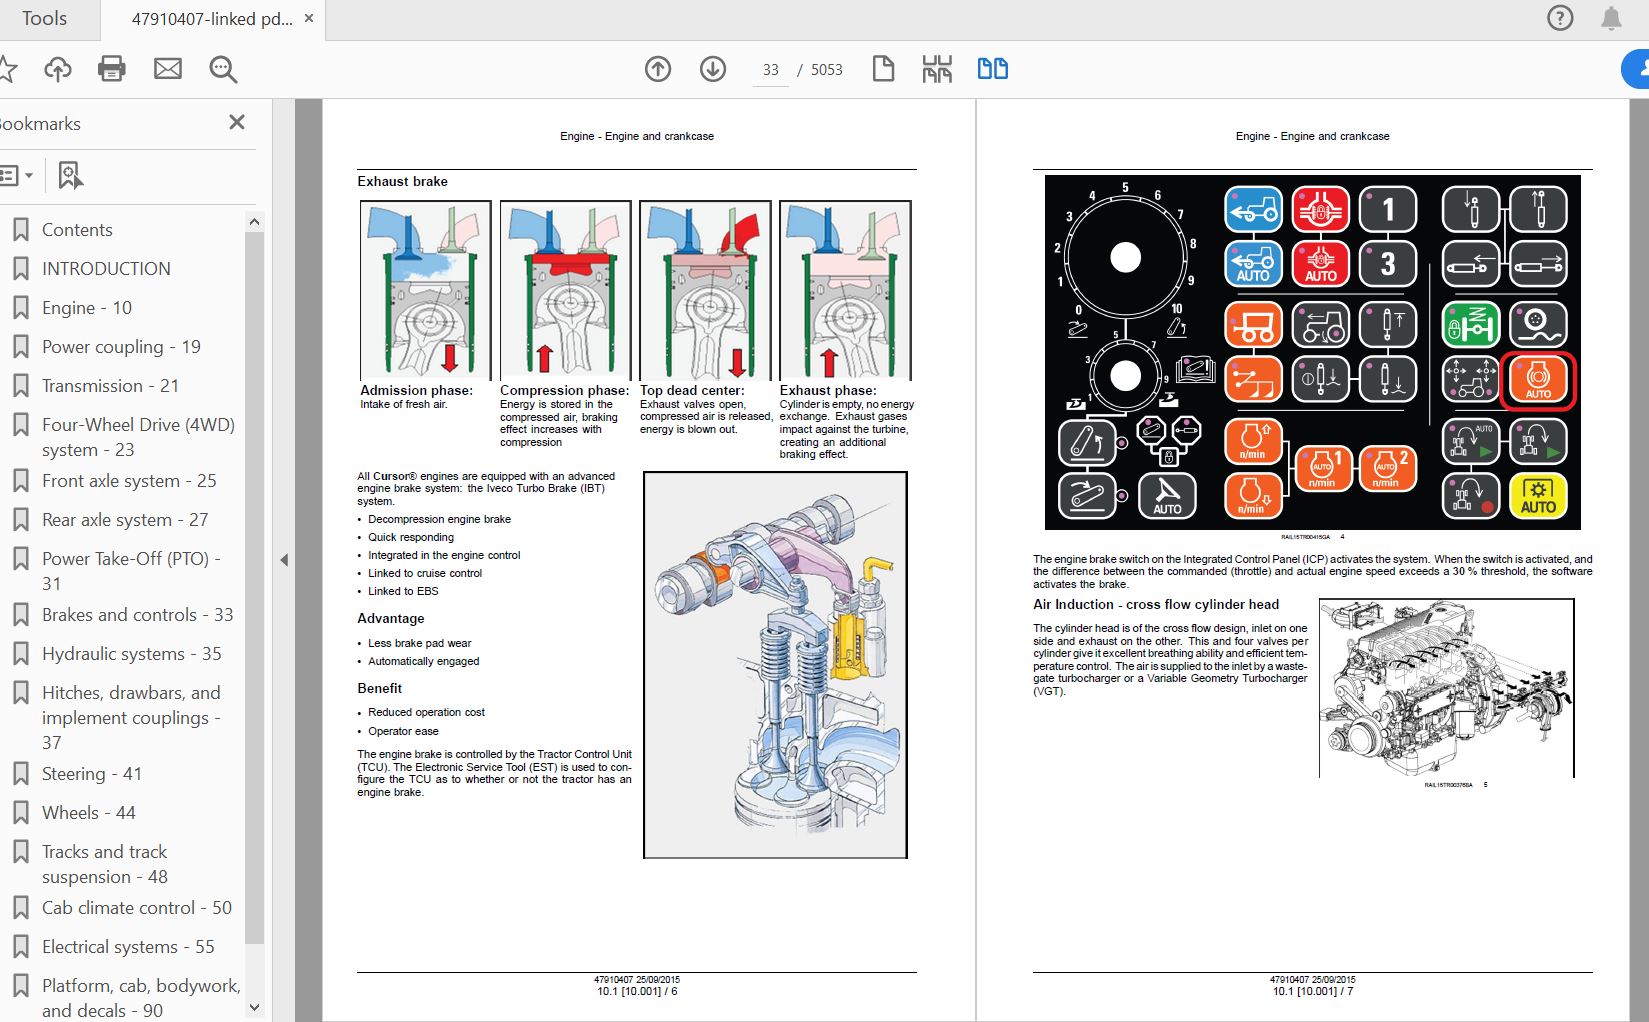Select Brakes and controls - 33 bookmark

(137, 615)
